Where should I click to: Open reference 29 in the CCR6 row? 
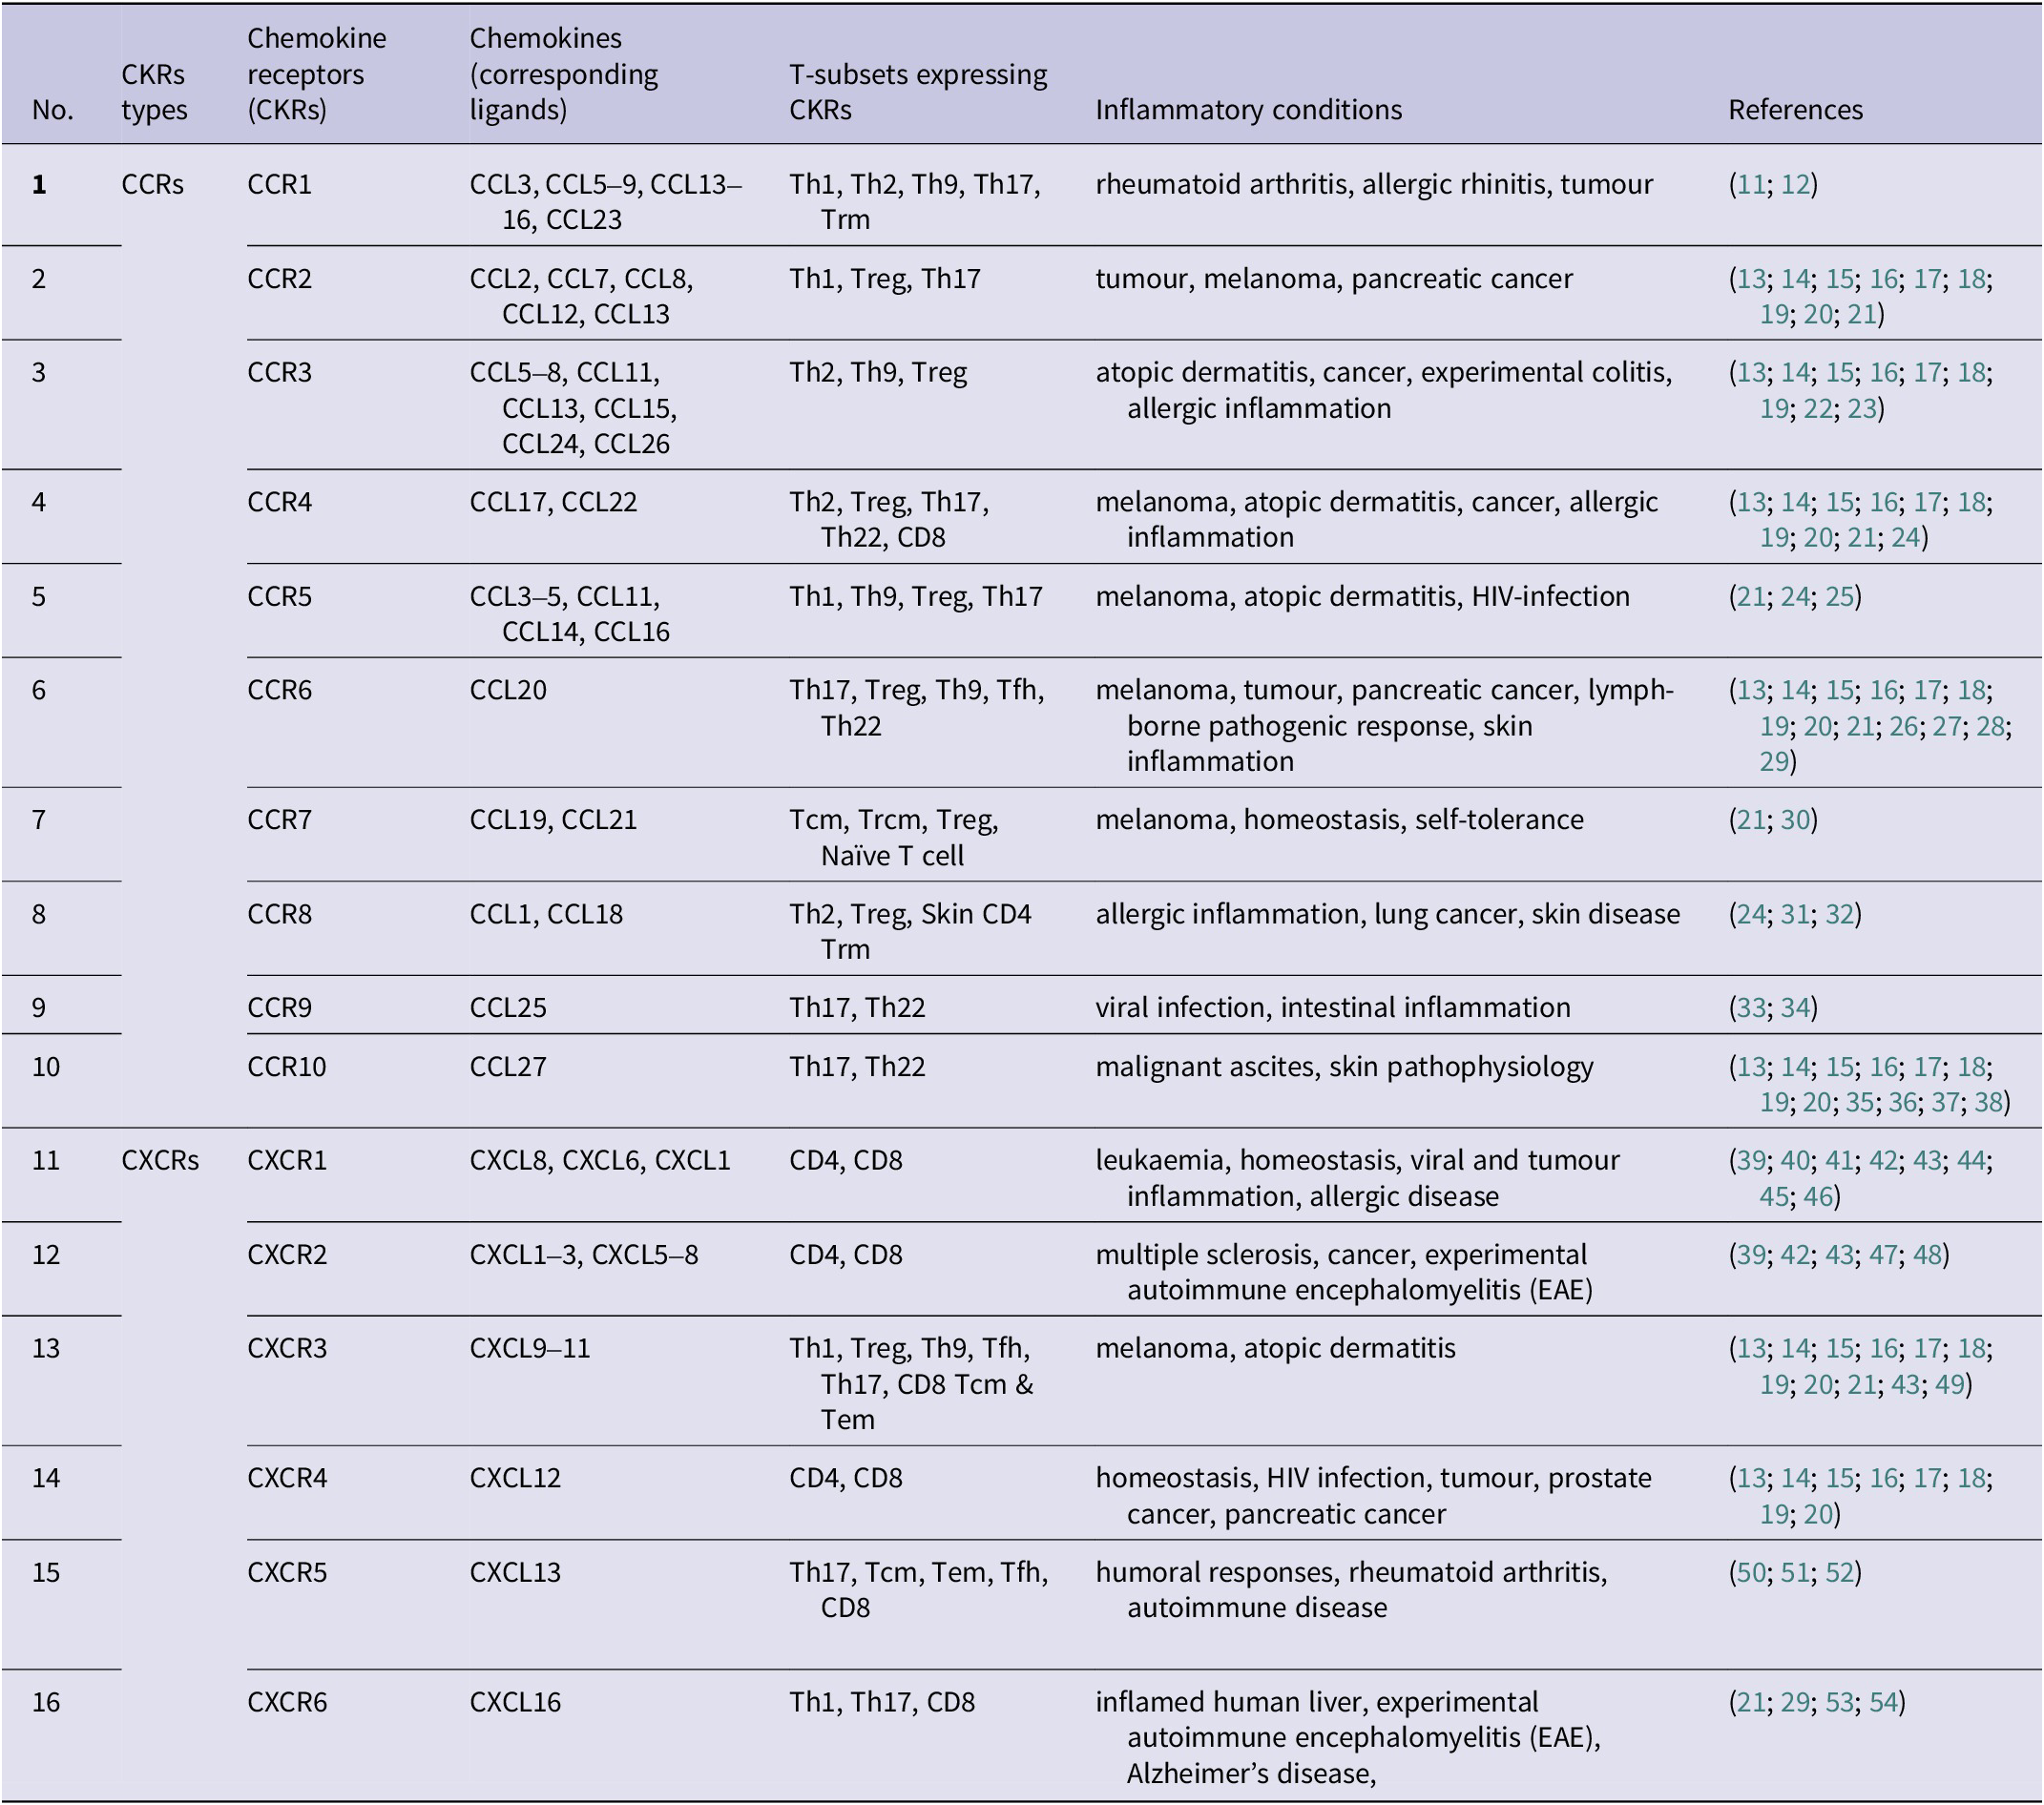(1774, 762)
